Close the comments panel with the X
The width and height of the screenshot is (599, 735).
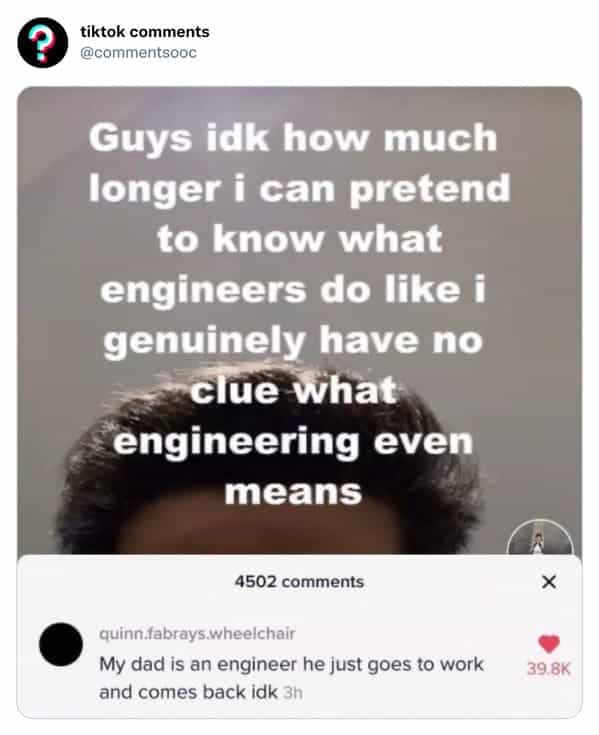pos(548,582)
